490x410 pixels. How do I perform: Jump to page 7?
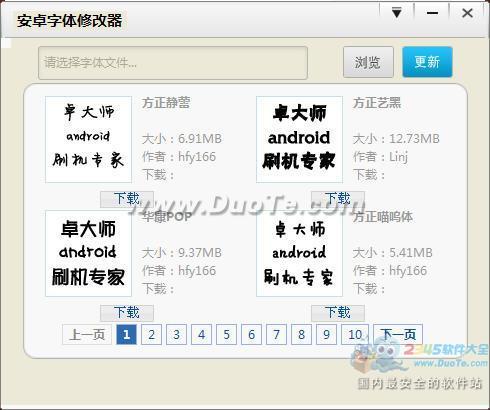[x=276, y=334]
